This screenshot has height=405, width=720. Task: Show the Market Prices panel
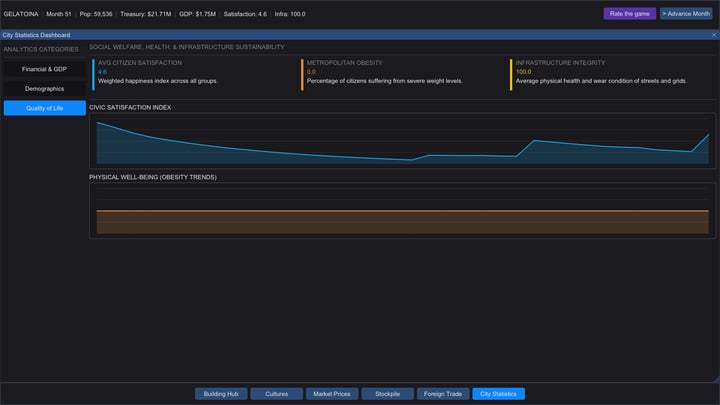coord(332,394)
